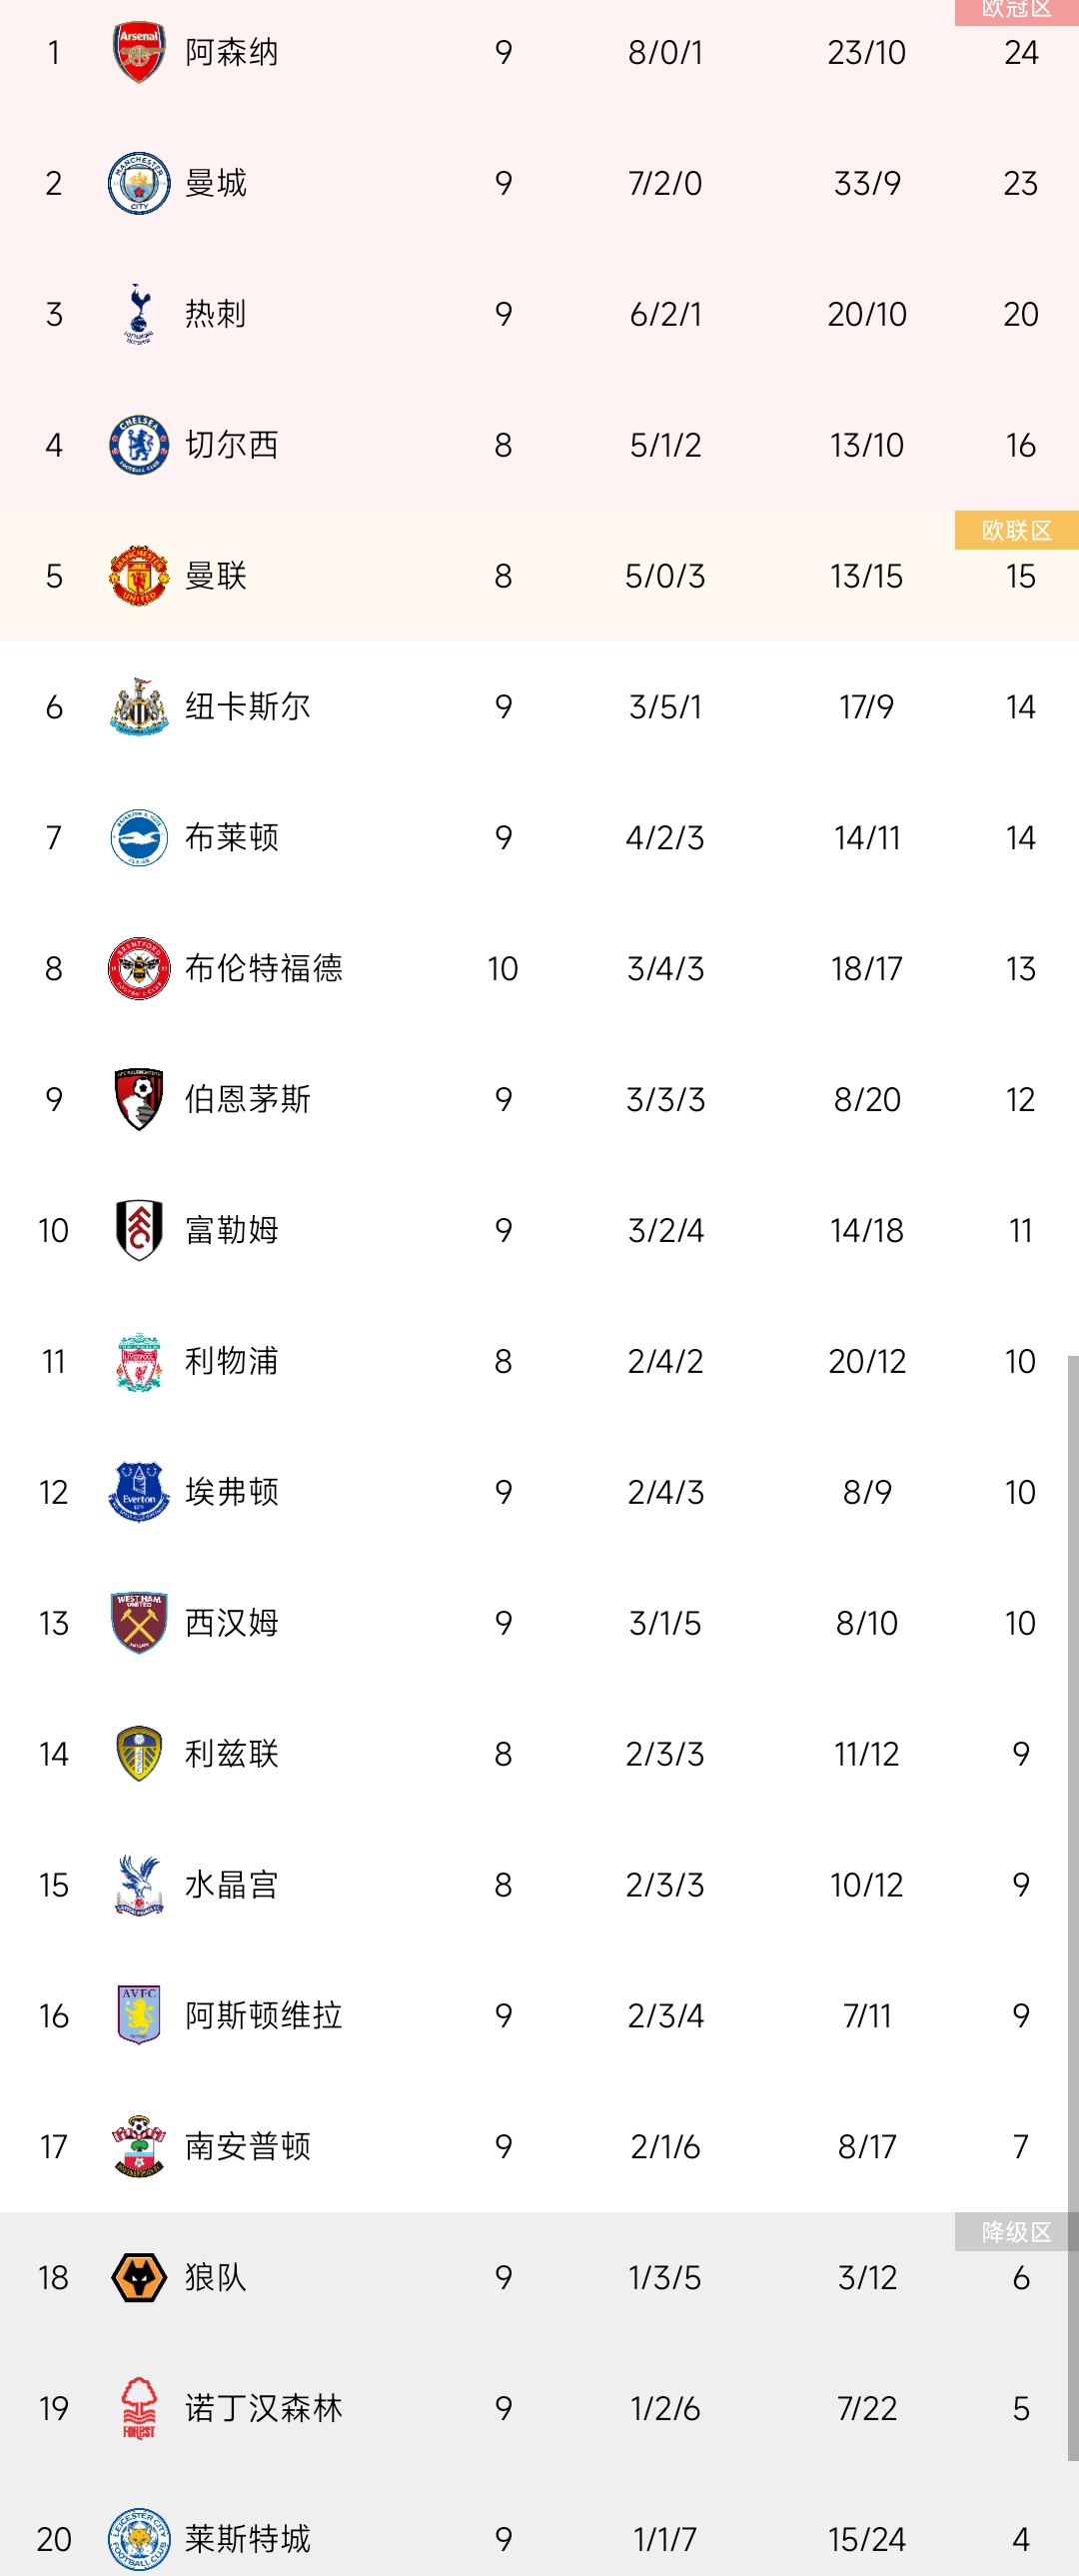Tap the Leicester City crest
Viewport: 1079px width, 2576px height.
click(138, 2539)
